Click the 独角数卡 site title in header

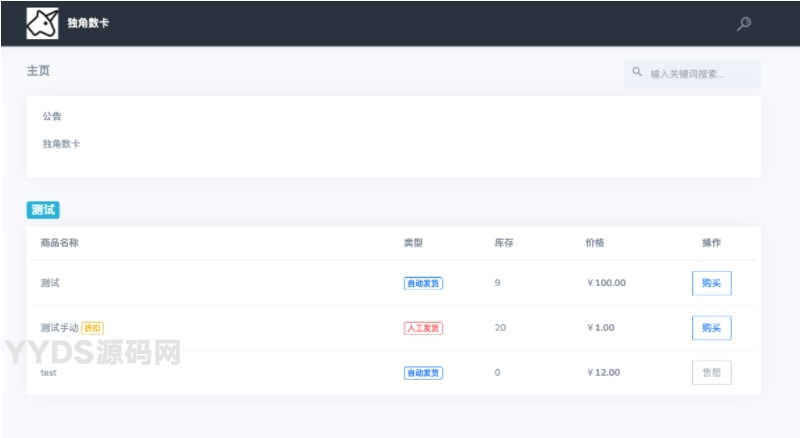tap(88, 23)
